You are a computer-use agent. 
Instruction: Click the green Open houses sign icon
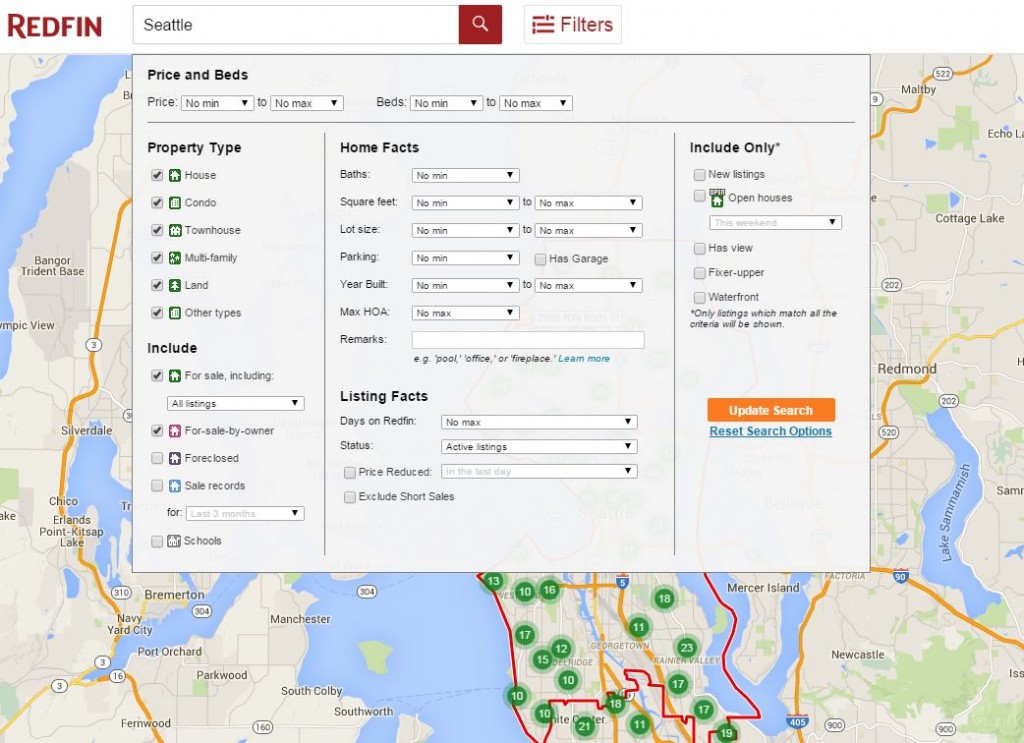[716, 198]
